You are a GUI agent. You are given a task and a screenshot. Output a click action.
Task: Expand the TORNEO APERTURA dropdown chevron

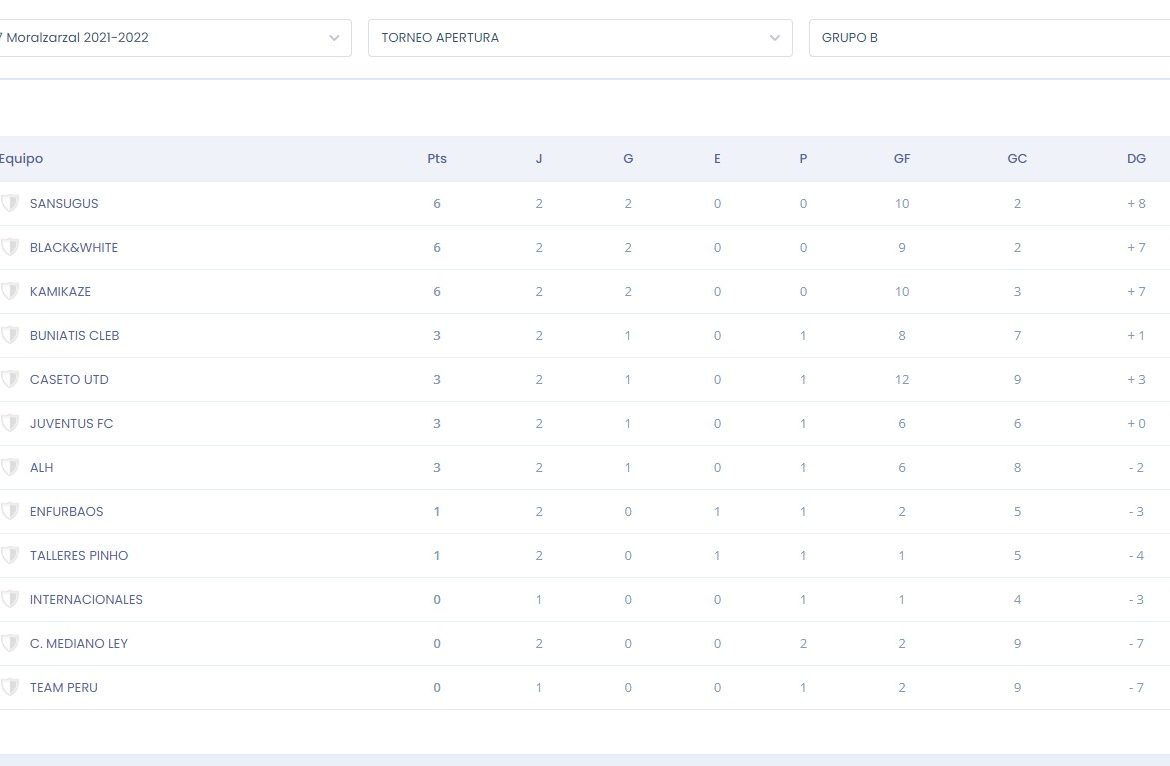coord(775,38)
